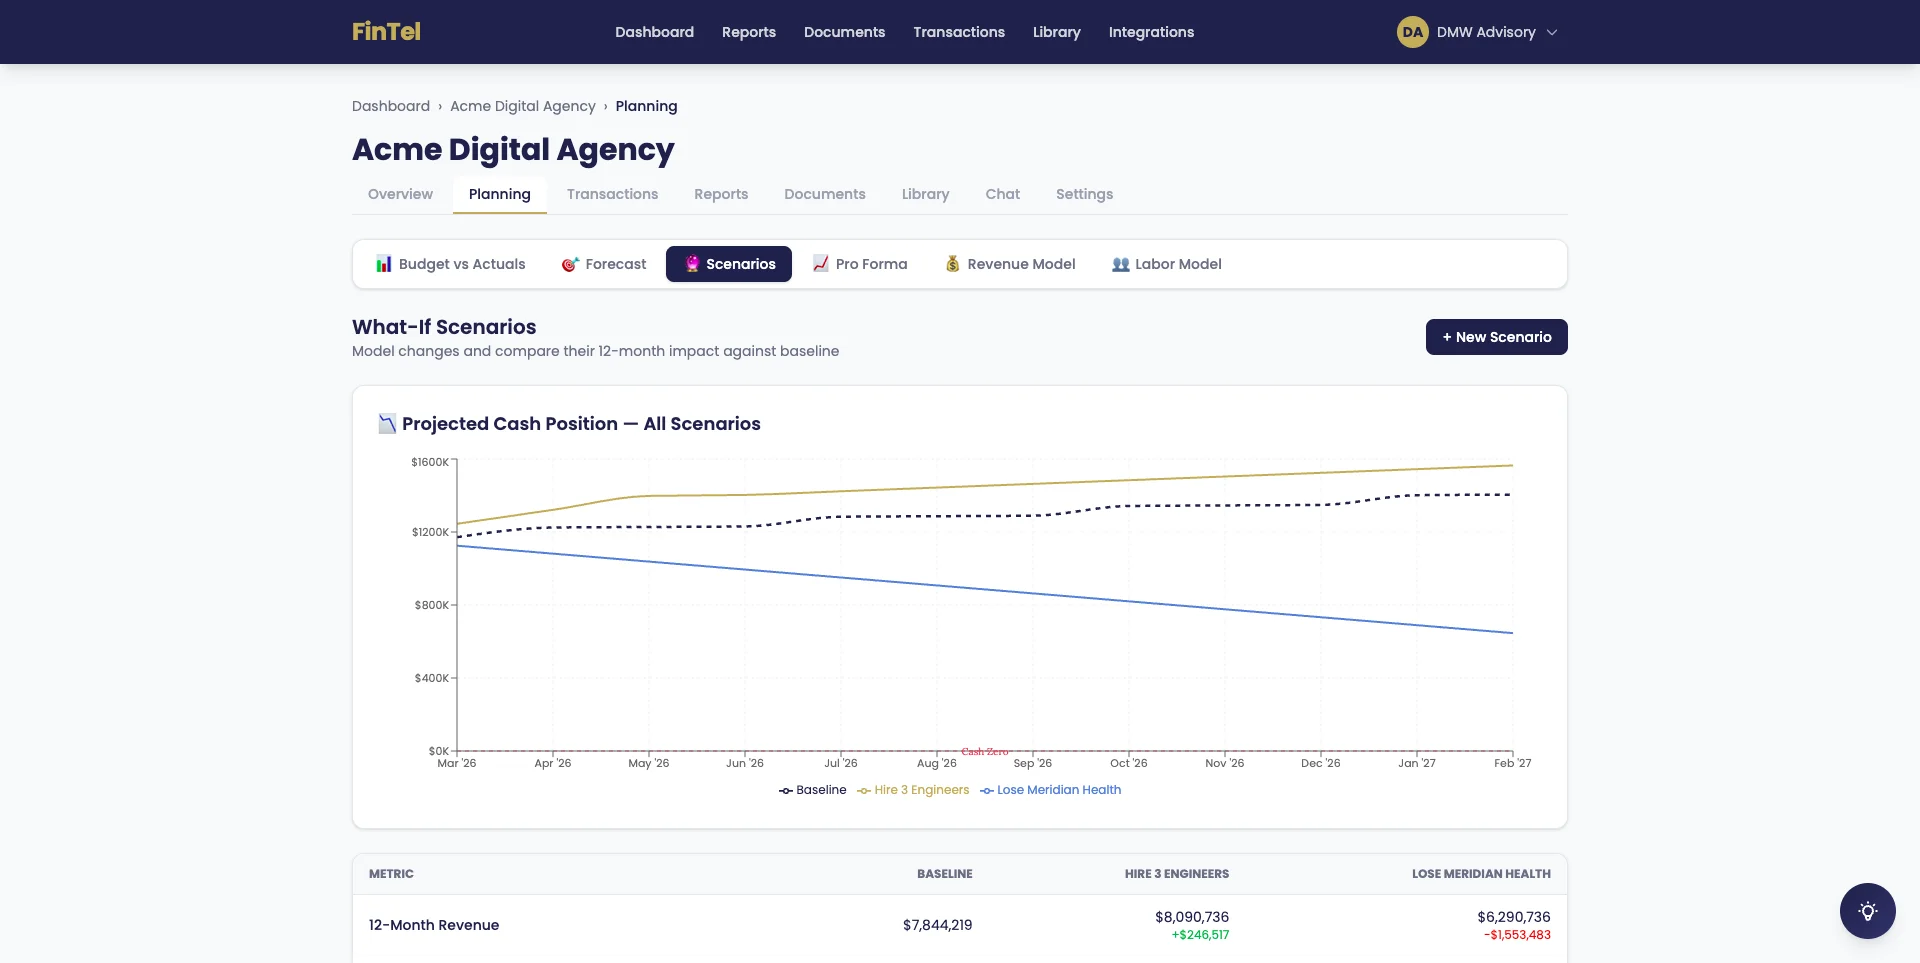Image resolution: width=1920 pixels, height=963 pixels.
Task: Click the Revenue Model money bag icon
Action: 953,264
